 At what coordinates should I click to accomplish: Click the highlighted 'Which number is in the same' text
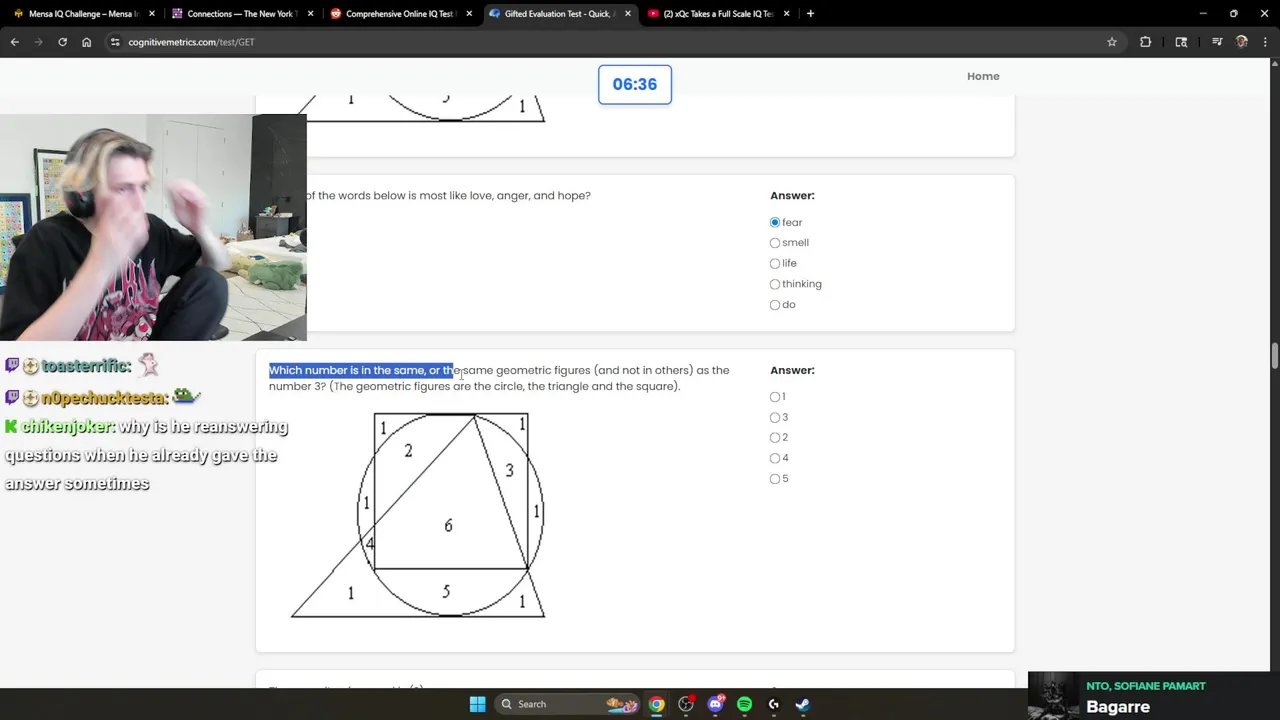pyautogui.click(x=361, y=370)
